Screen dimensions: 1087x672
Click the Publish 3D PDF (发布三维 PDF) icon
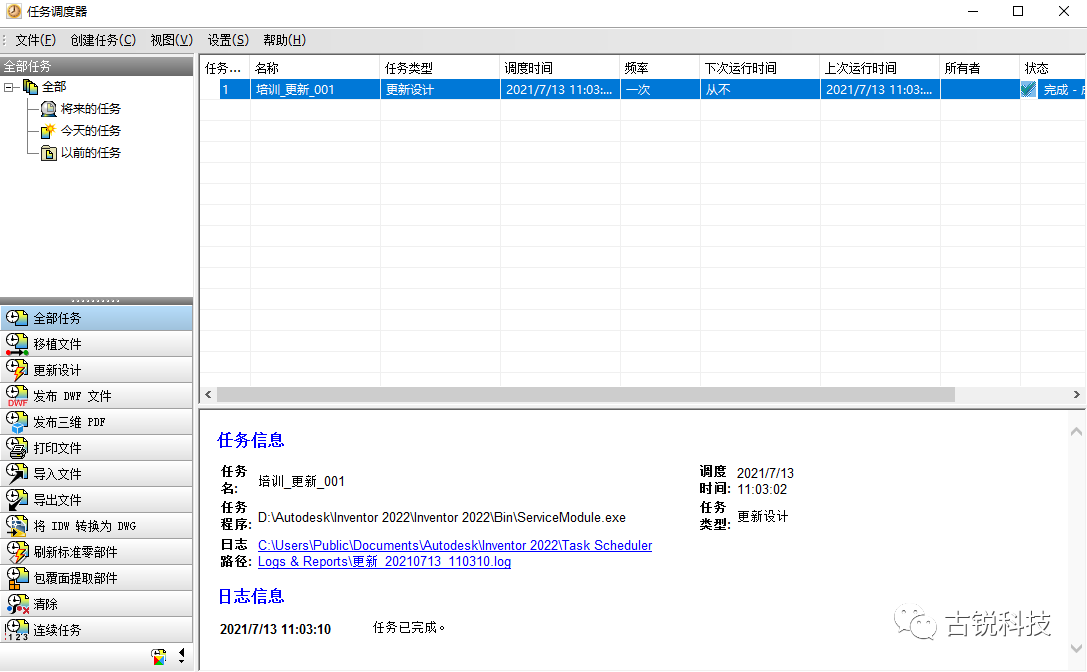click(17, 422)
